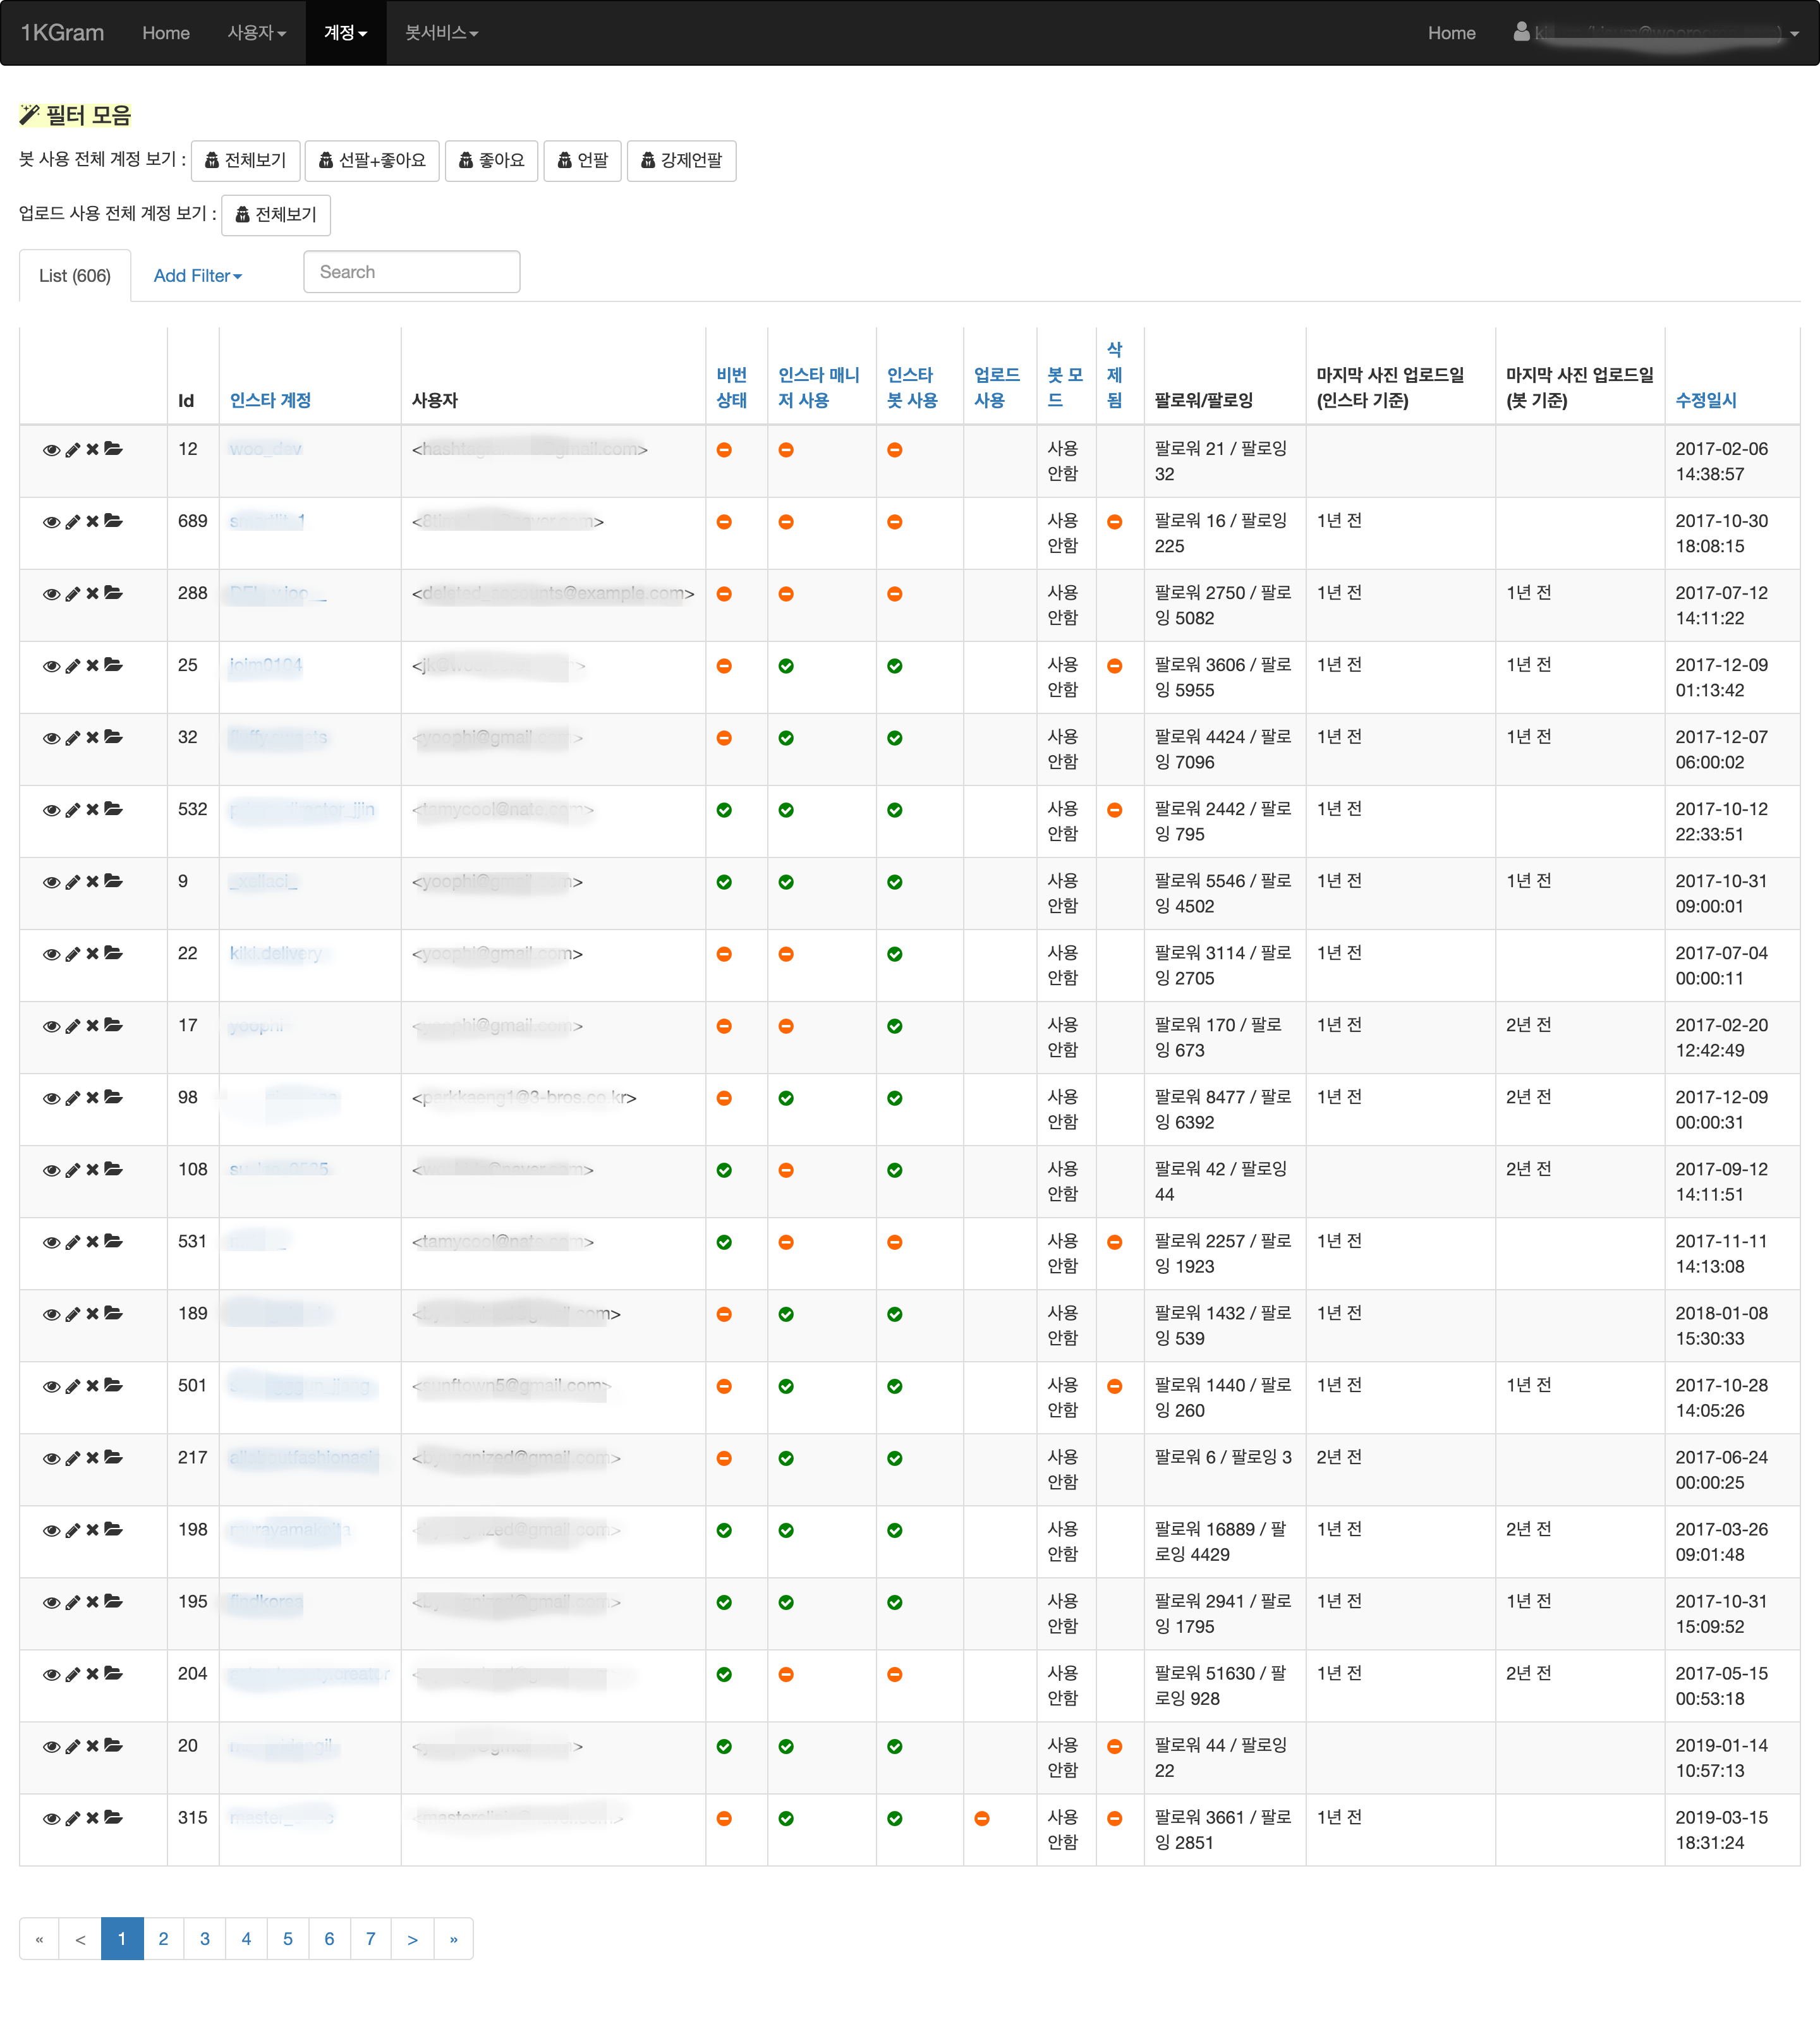Go to page 3 in pagination

(205, 1938)
